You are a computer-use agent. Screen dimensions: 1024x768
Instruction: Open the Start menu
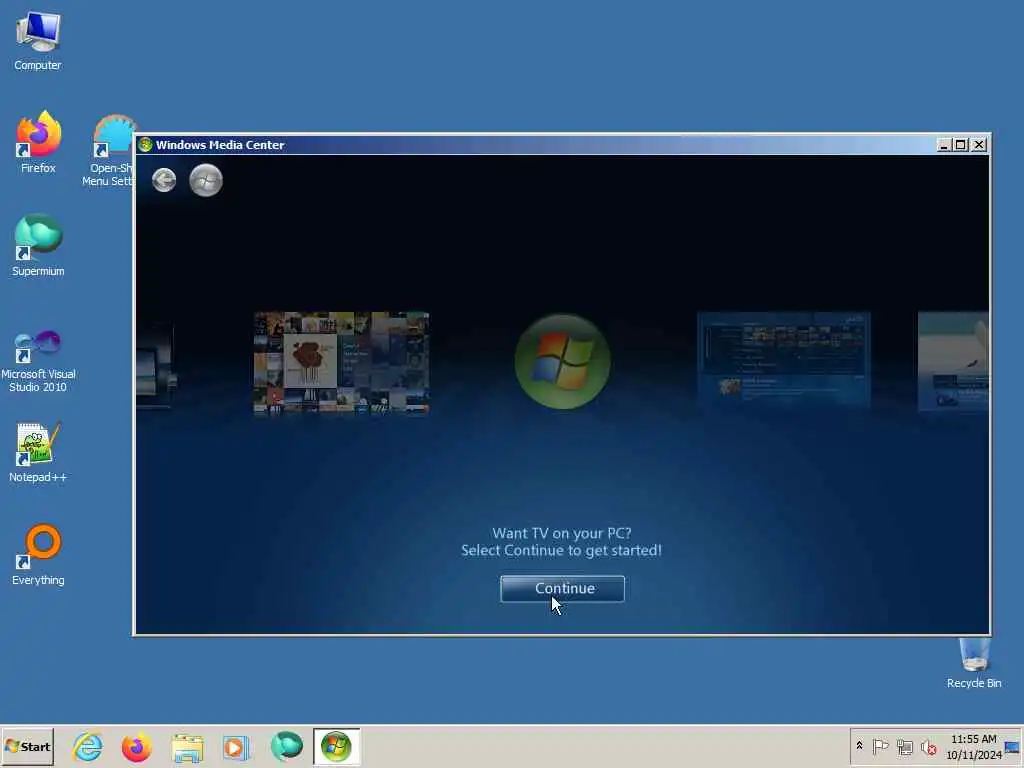[x=27, y=746]
